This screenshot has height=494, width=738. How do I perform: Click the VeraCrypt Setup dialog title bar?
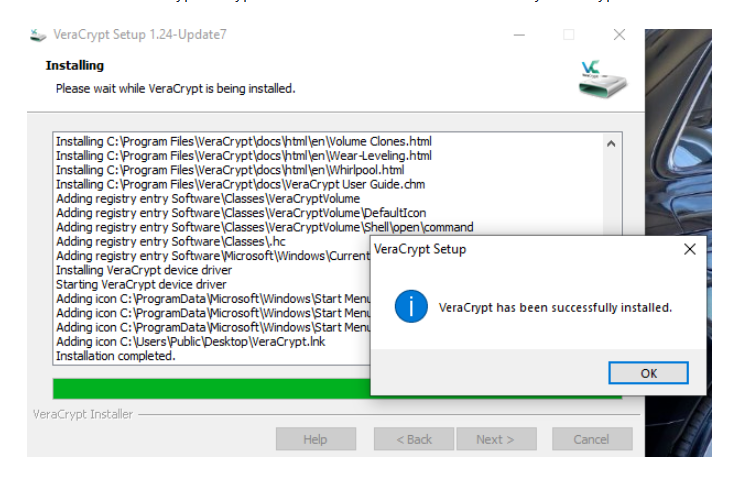[522, 249]
